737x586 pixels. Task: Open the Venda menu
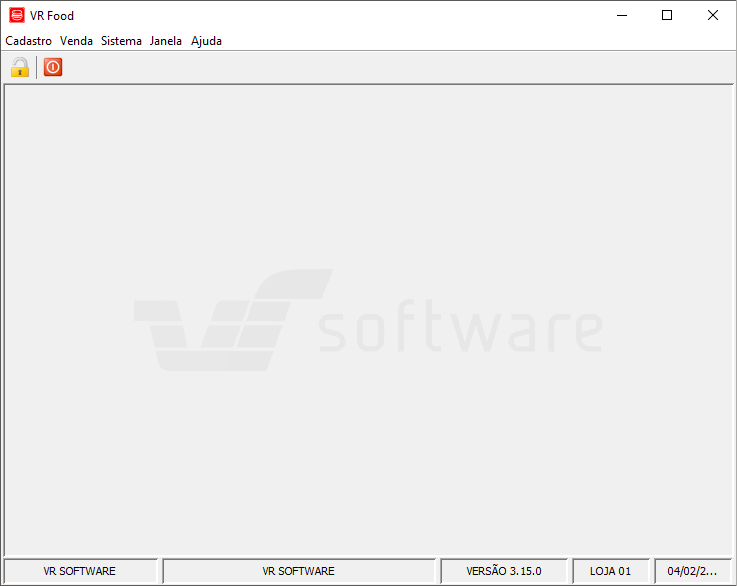pyautogui.click(x=76, y=41)
